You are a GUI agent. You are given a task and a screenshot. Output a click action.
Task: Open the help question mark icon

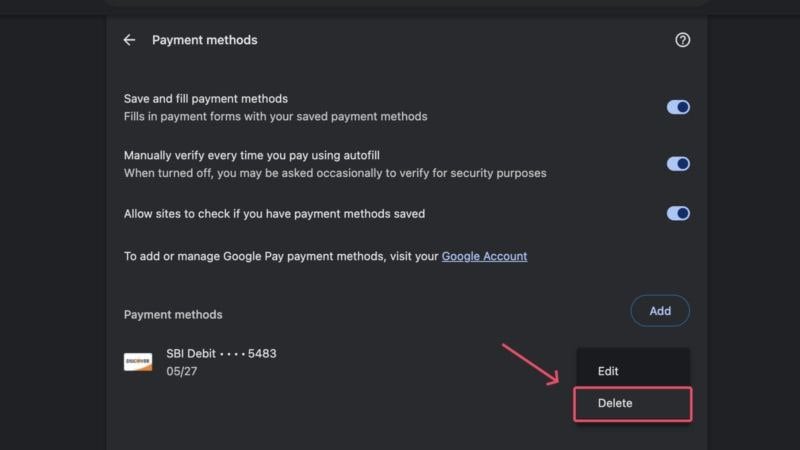tap(683, 40)
